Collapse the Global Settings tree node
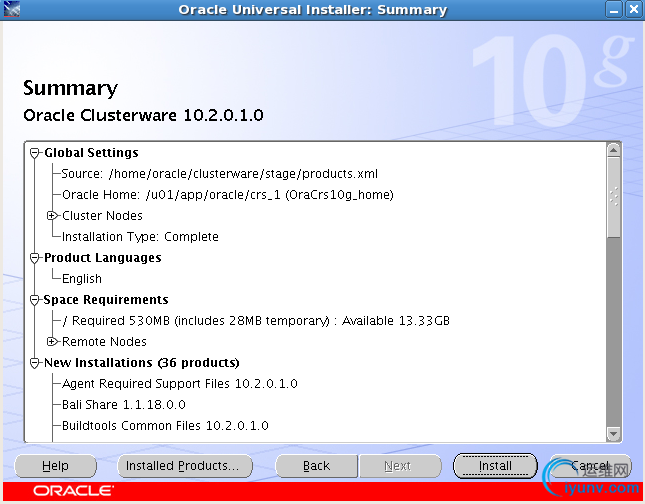This screenshot has width=645, height=504. point(35,153)
